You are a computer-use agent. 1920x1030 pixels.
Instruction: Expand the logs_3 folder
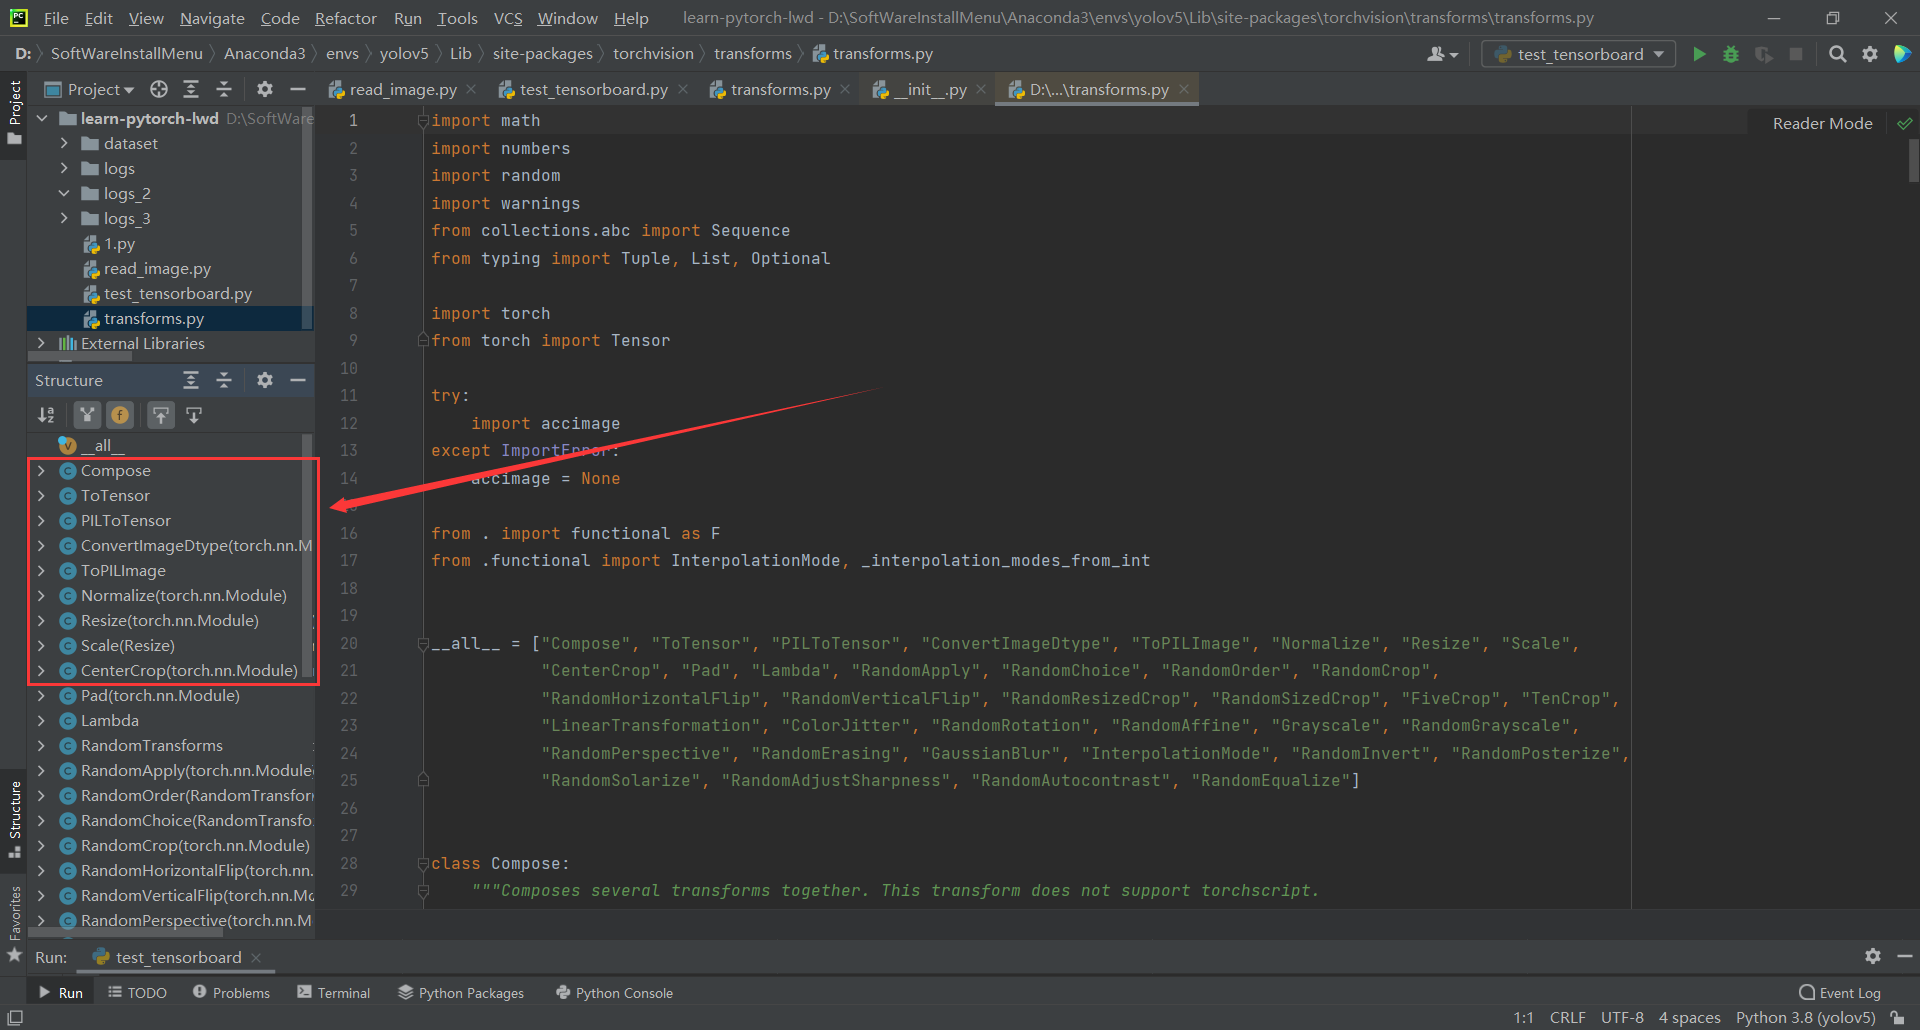point(64,218)
